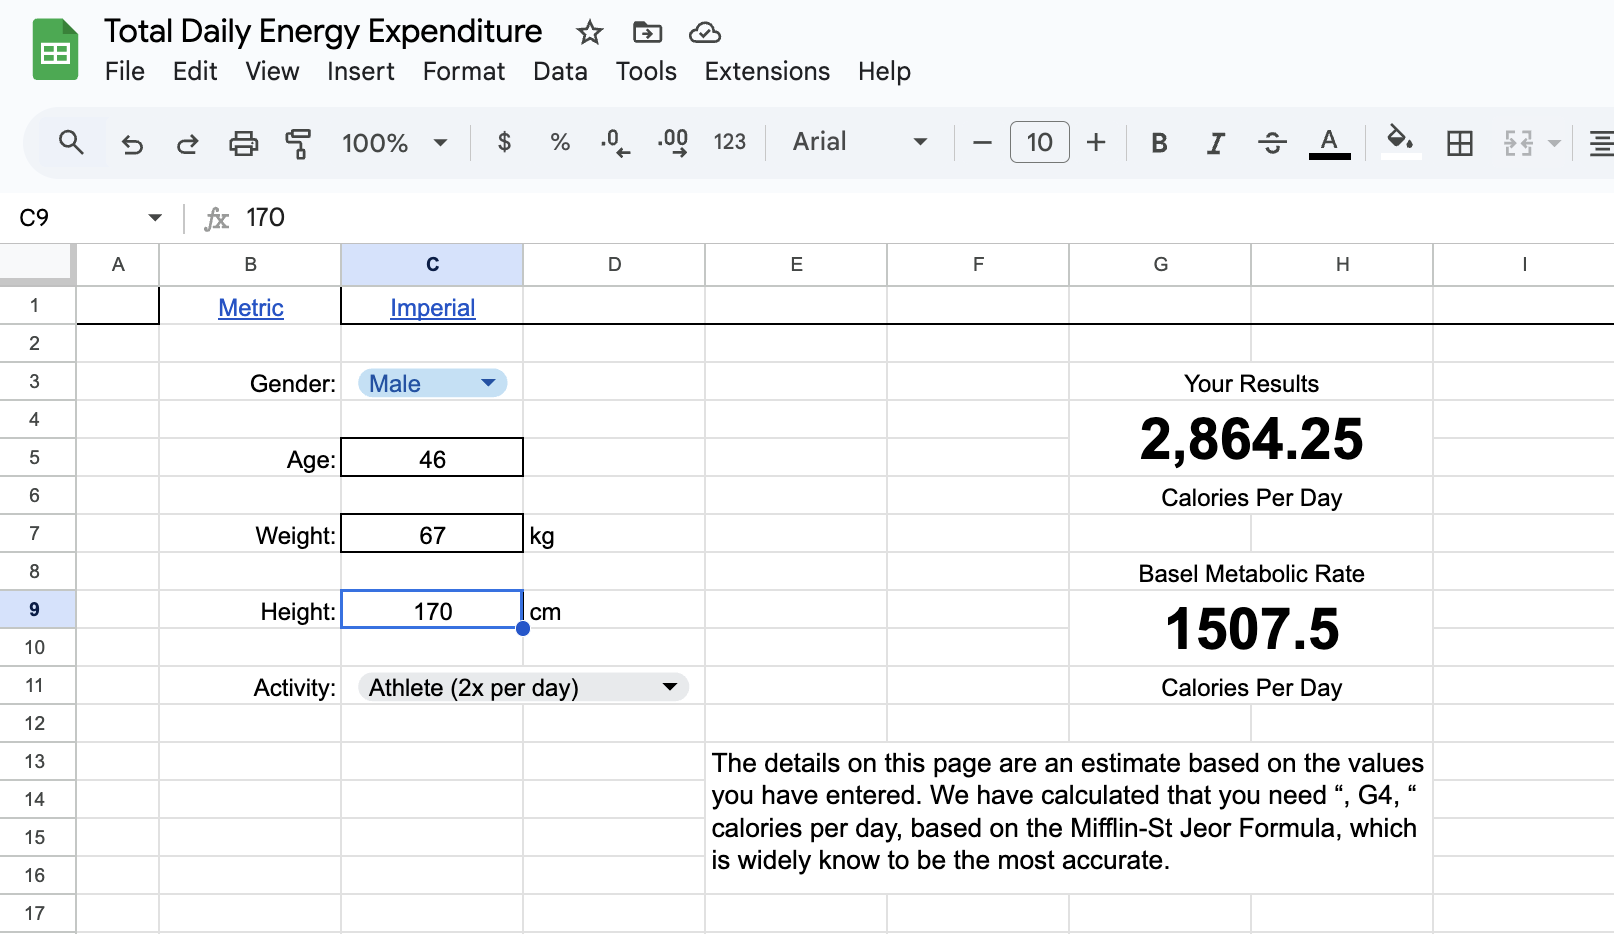Select the Your Results label cell
1614x934 pixels.
[1251, 384]
